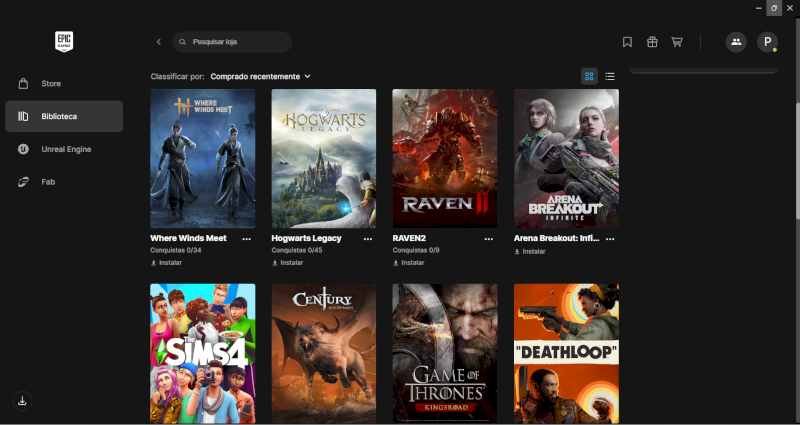Open the friends list
This screenshot has width=800, height=425.
point(736,42)
